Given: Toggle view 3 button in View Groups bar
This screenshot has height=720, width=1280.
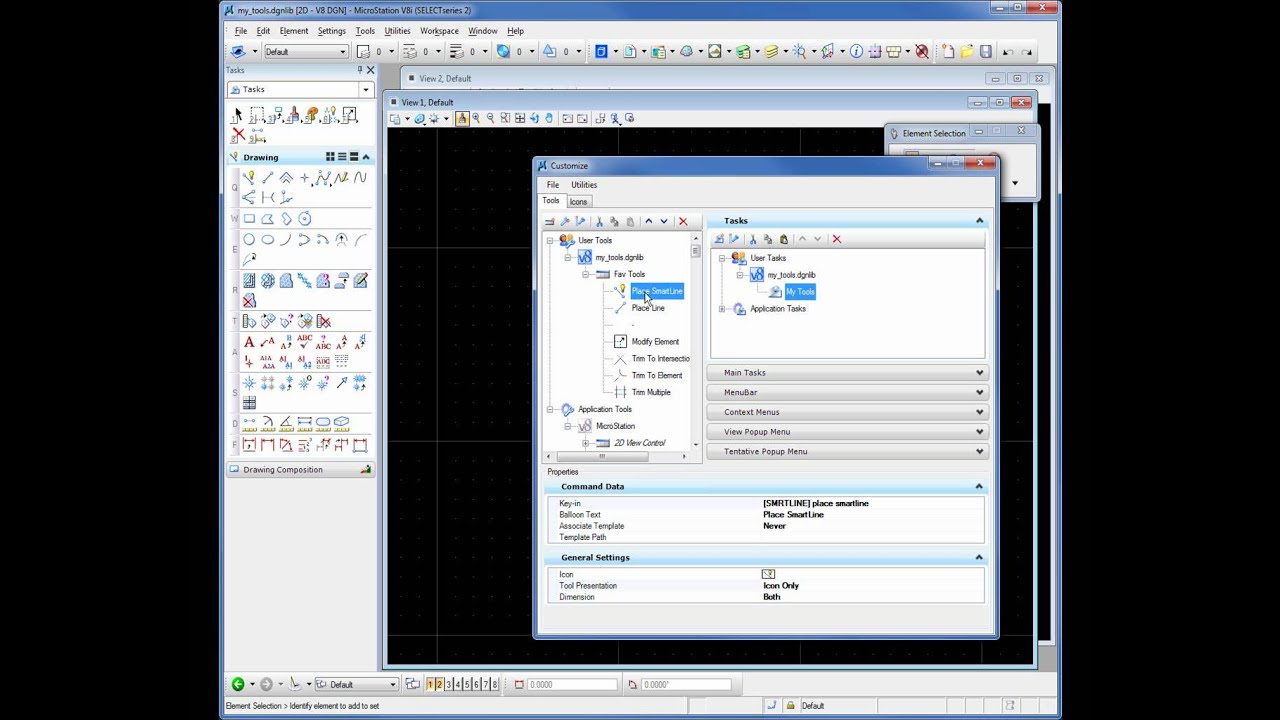Looking at the screenshot, I should 448,684.
